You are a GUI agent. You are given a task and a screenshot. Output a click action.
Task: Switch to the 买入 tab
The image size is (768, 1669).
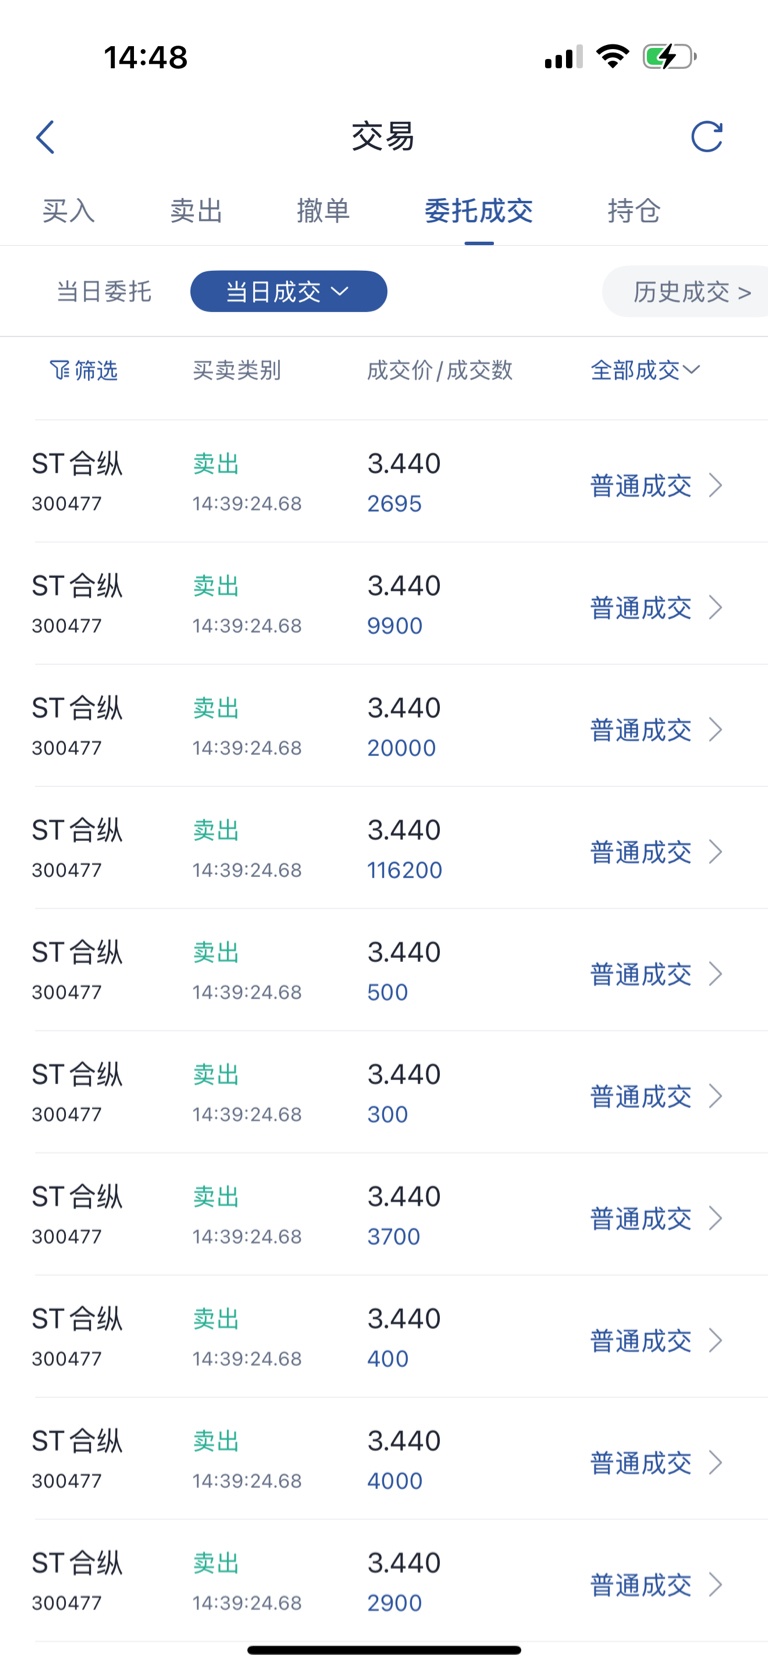click(x=68, y=211)
